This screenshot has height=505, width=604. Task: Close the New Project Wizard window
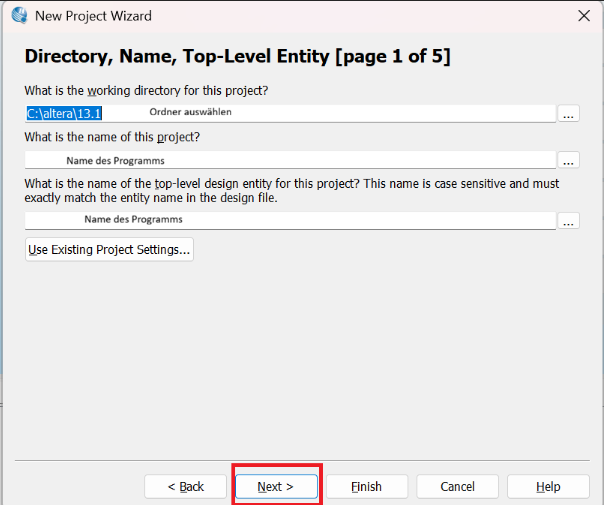click(583, 16)
